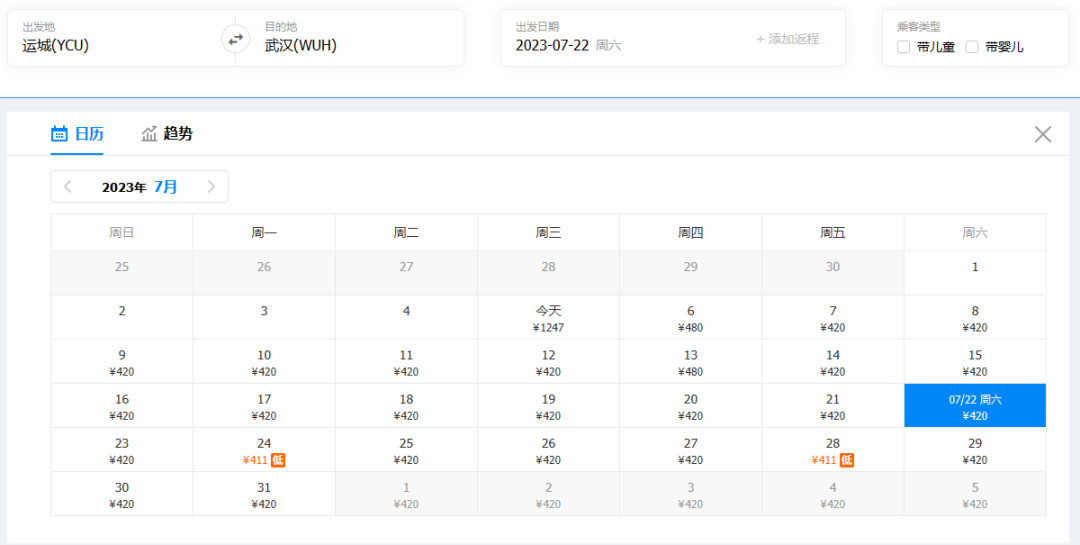Pick July 6 priced ¥480
The height and width of the screenshot is (545, 1080).
click(x=690, y=318)
